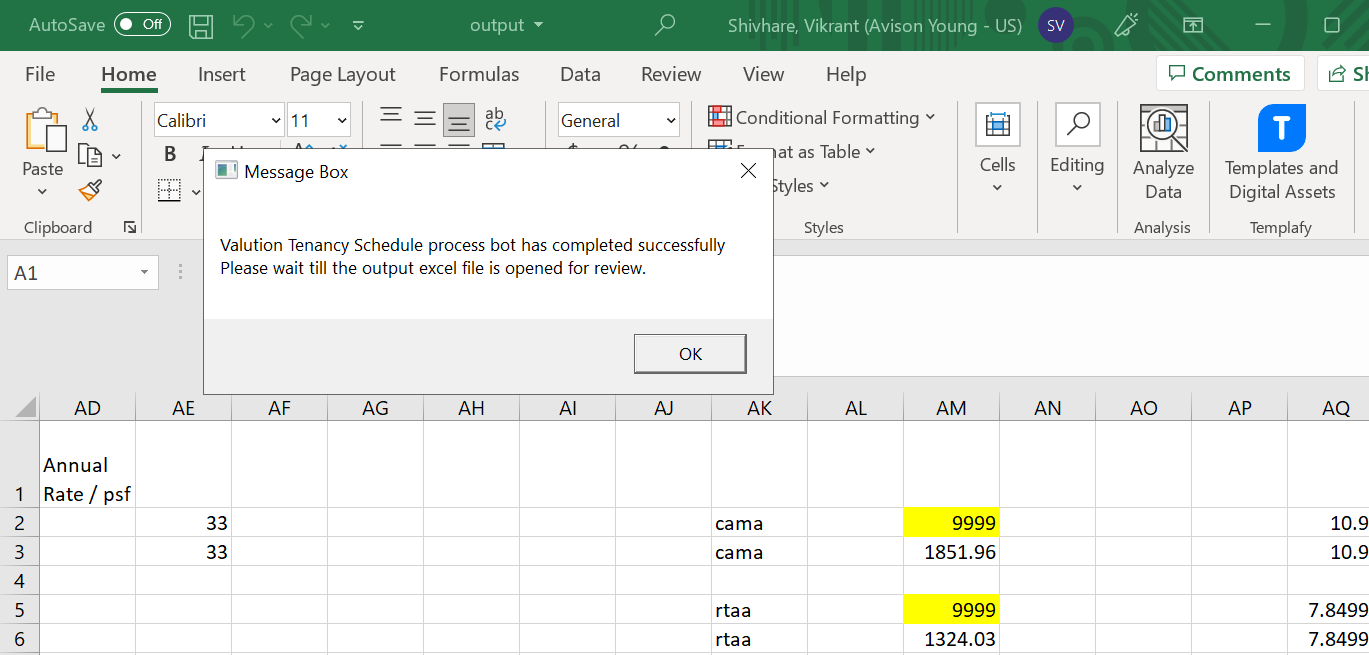Select the Format Painter brush icon
The image size is (1369, 655).
point(91,190)
